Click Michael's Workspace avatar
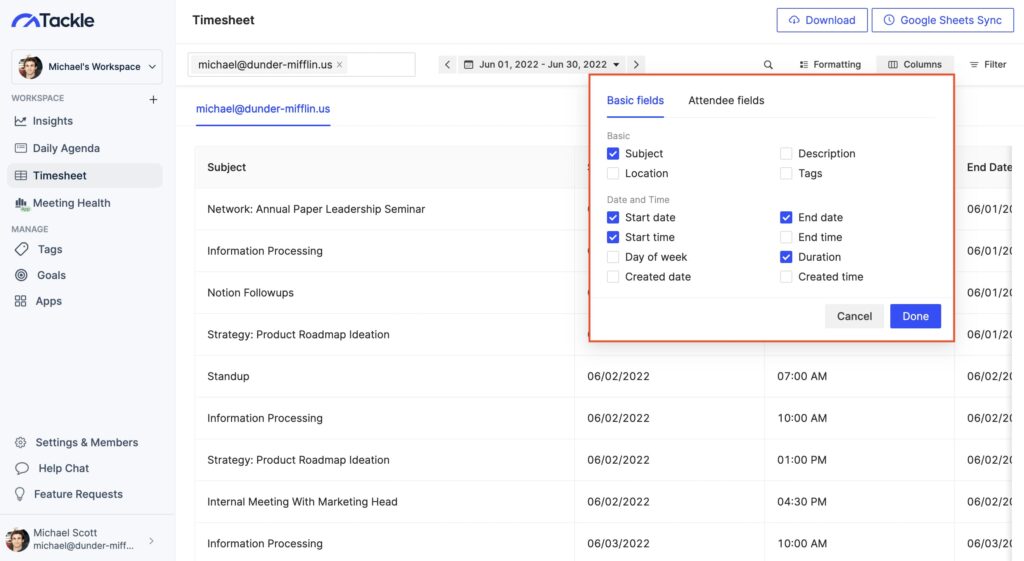Screen dimensions: 1024x561 (x=30, y=67)
